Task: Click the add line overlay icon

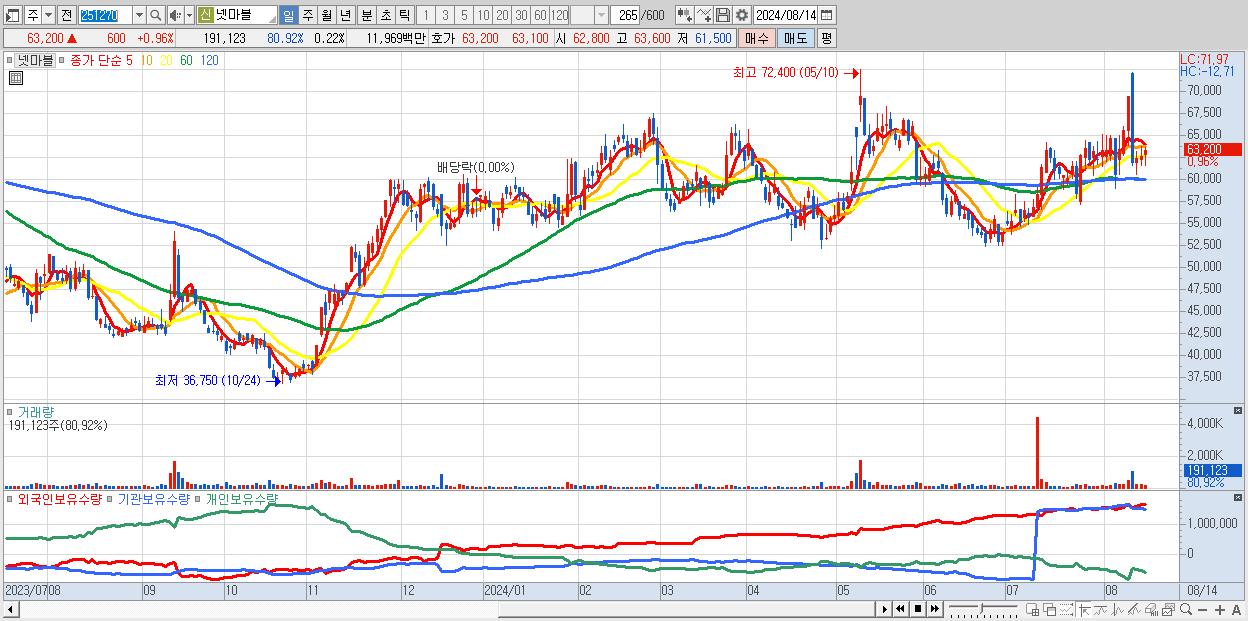Action: (x=705, y=15)
